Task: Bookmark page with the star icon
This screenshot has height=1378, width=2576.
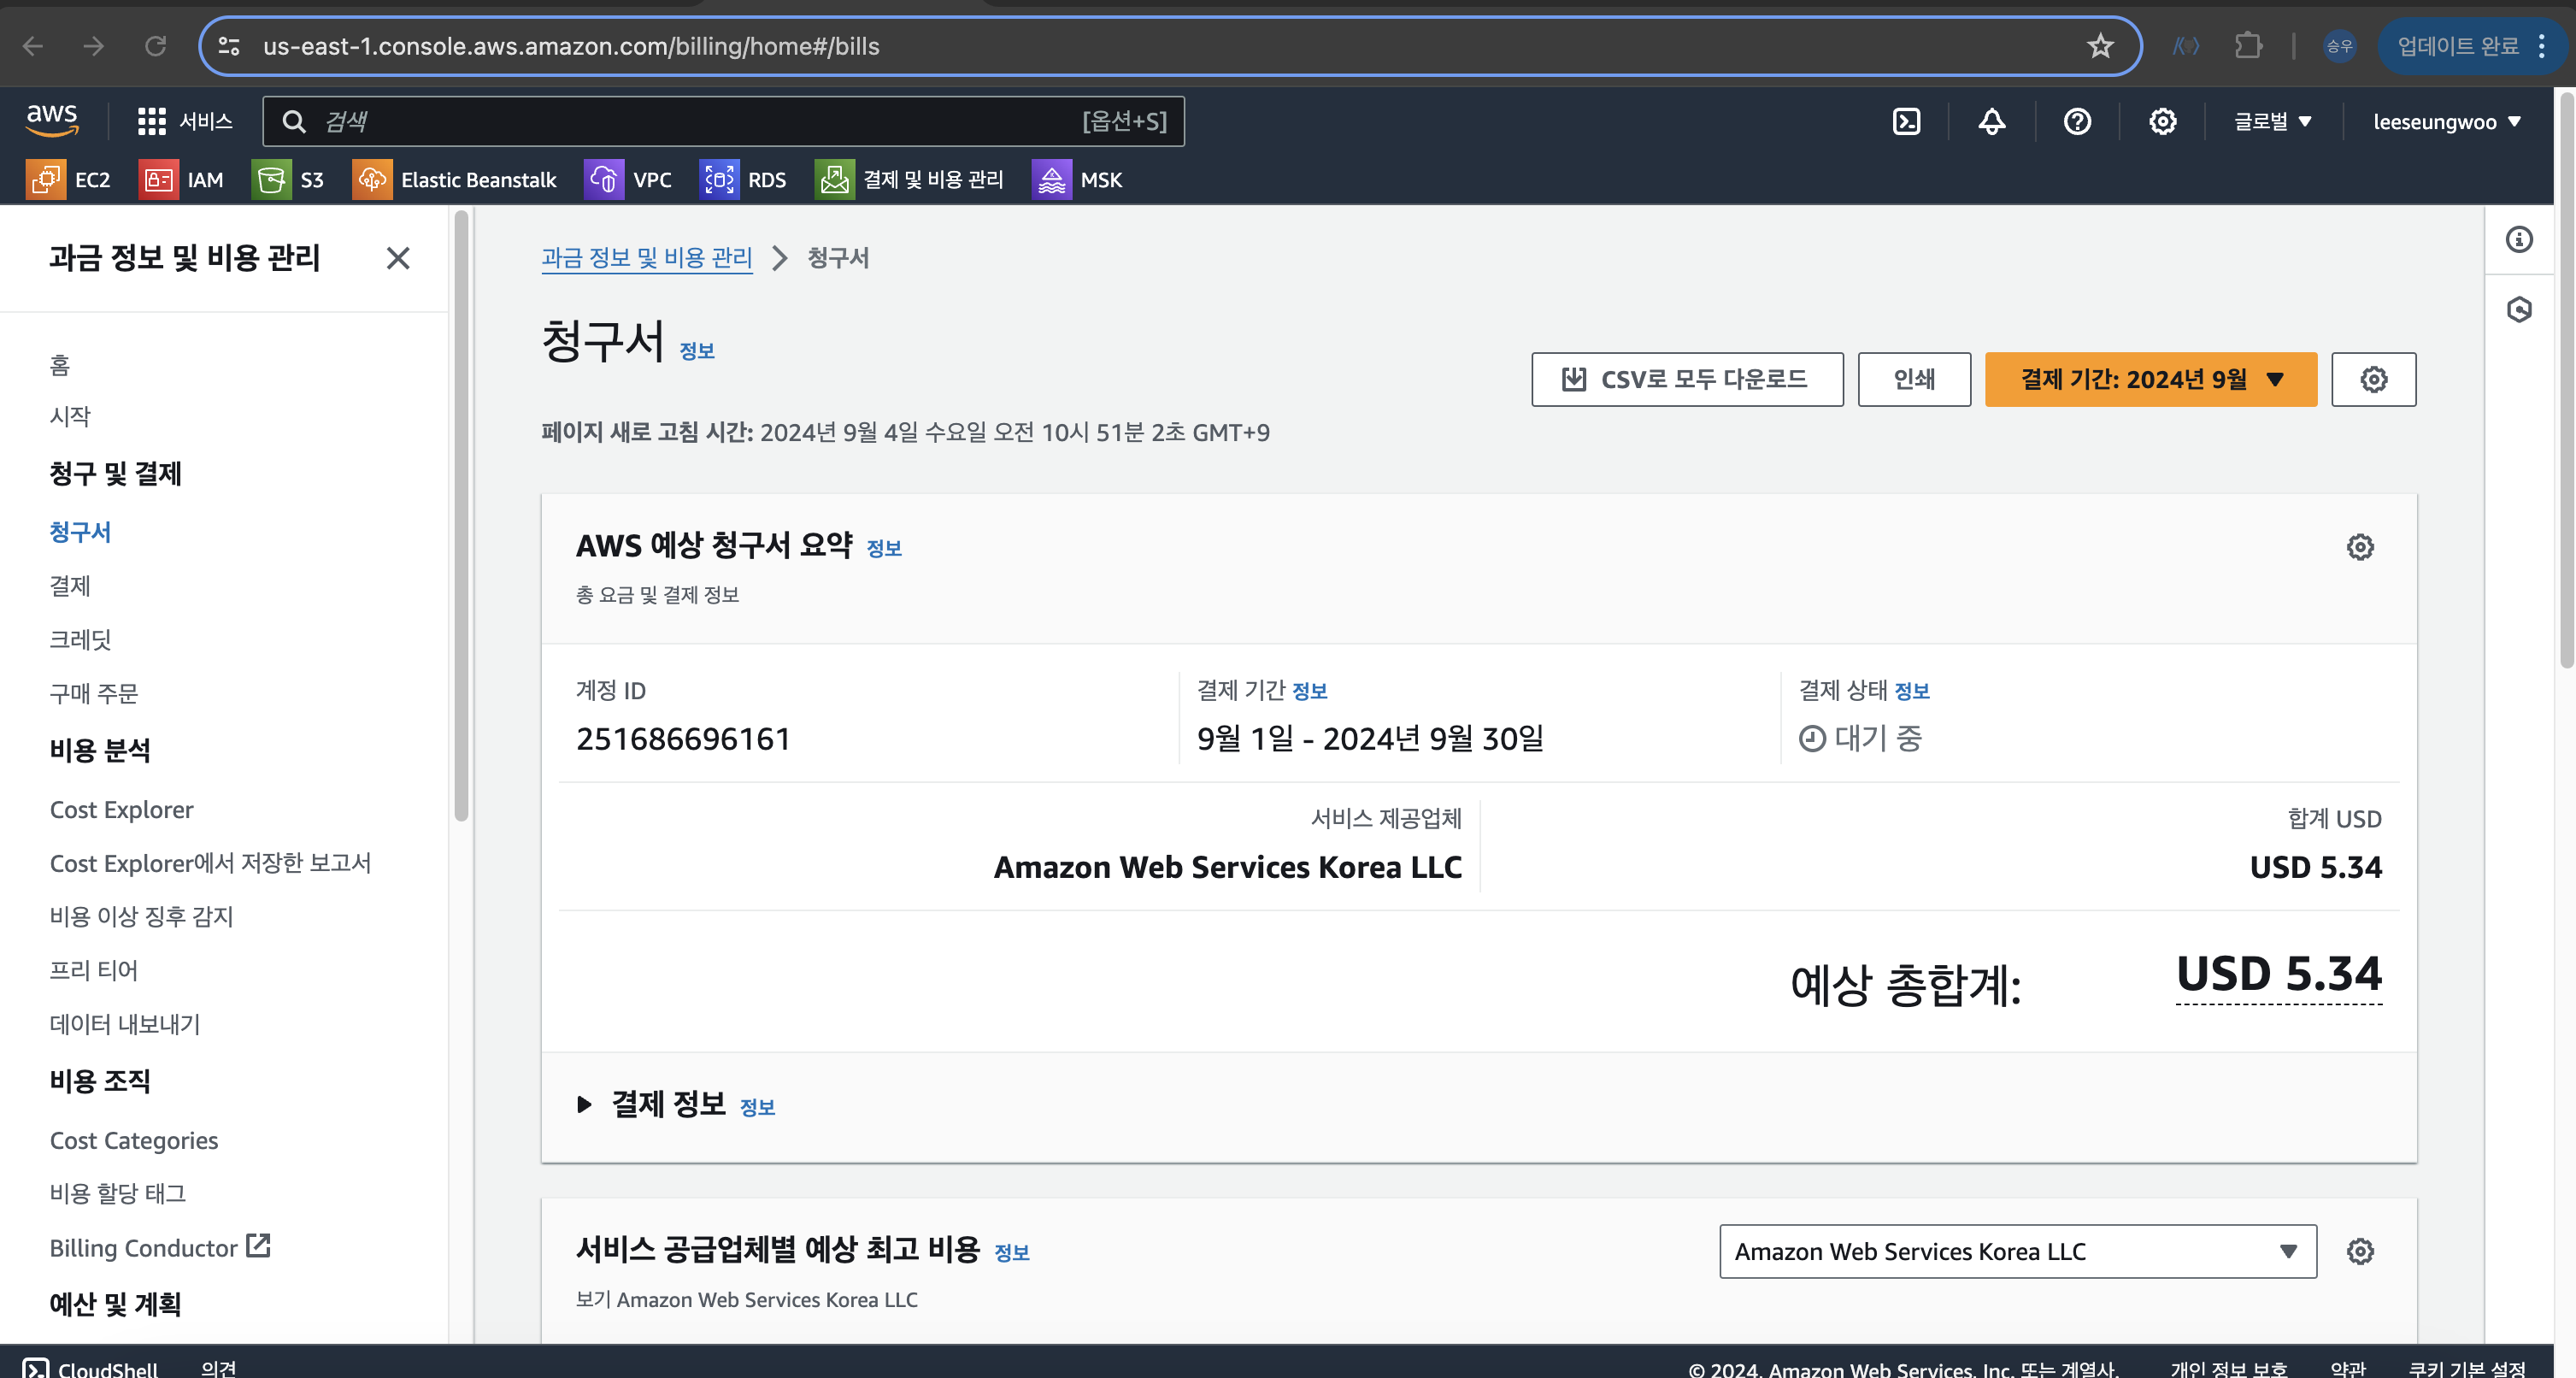Action: [x=2099, y=46]
